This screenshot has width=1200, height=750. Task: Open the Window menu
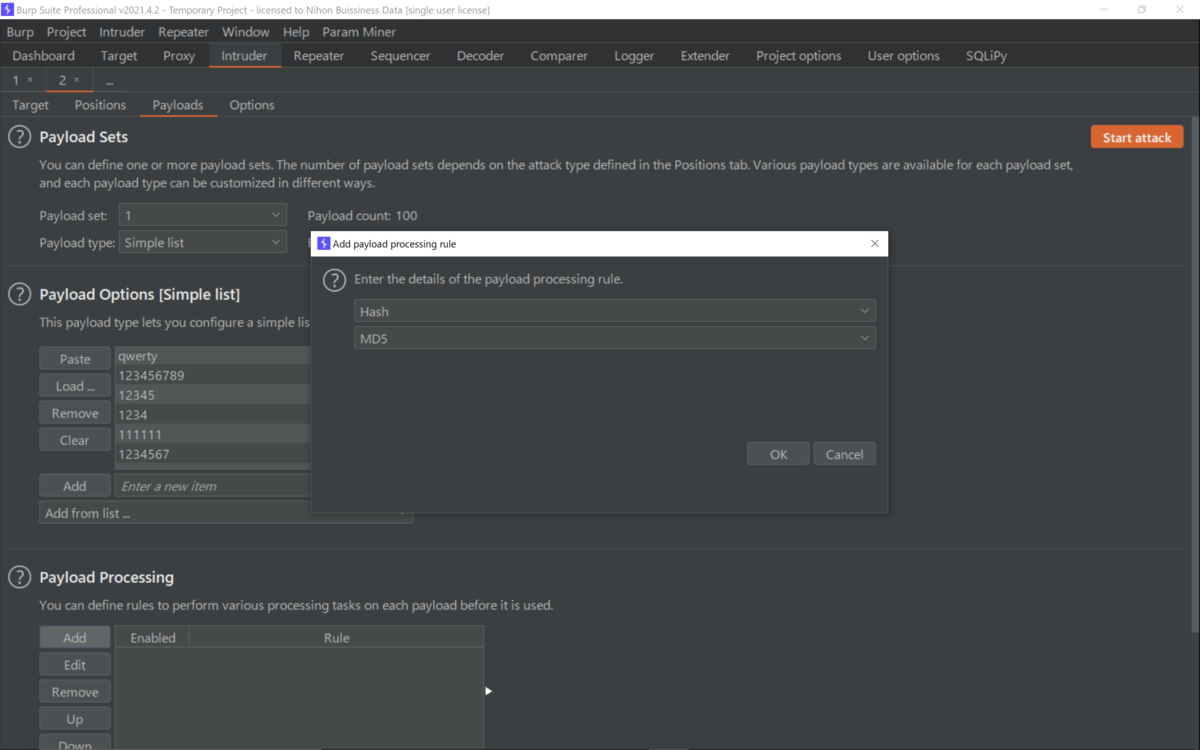[x=246, y=32]
